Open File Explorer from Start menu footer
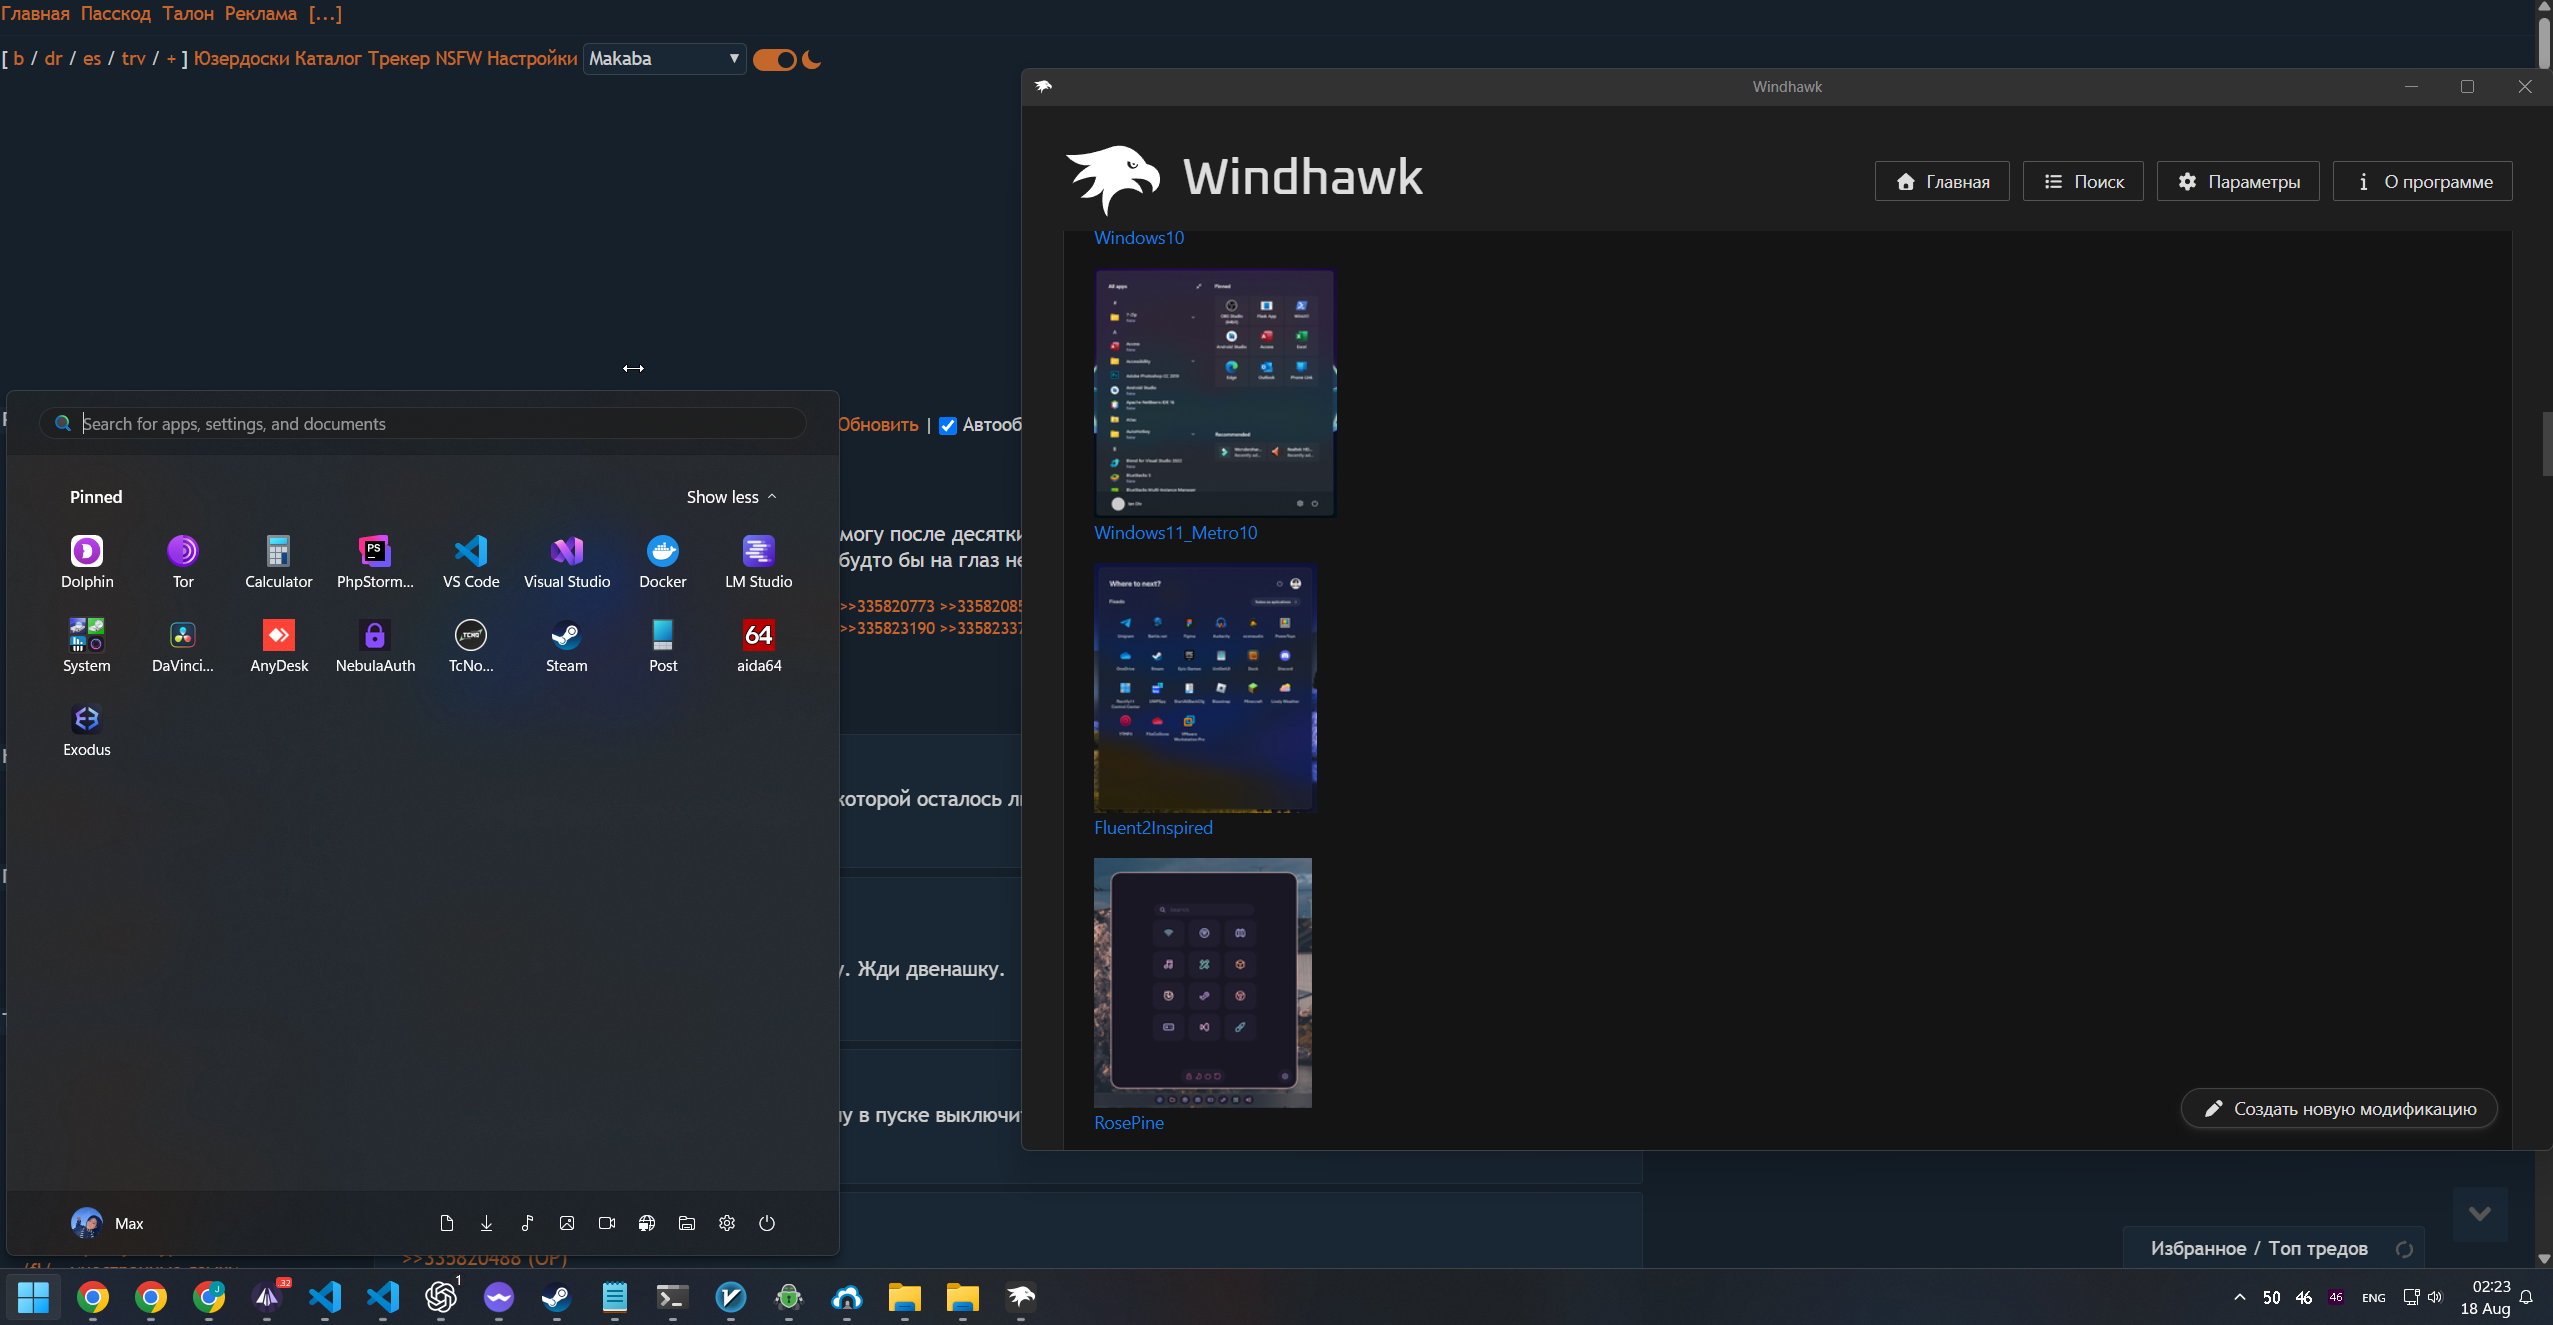 [x=687, y=1223]
